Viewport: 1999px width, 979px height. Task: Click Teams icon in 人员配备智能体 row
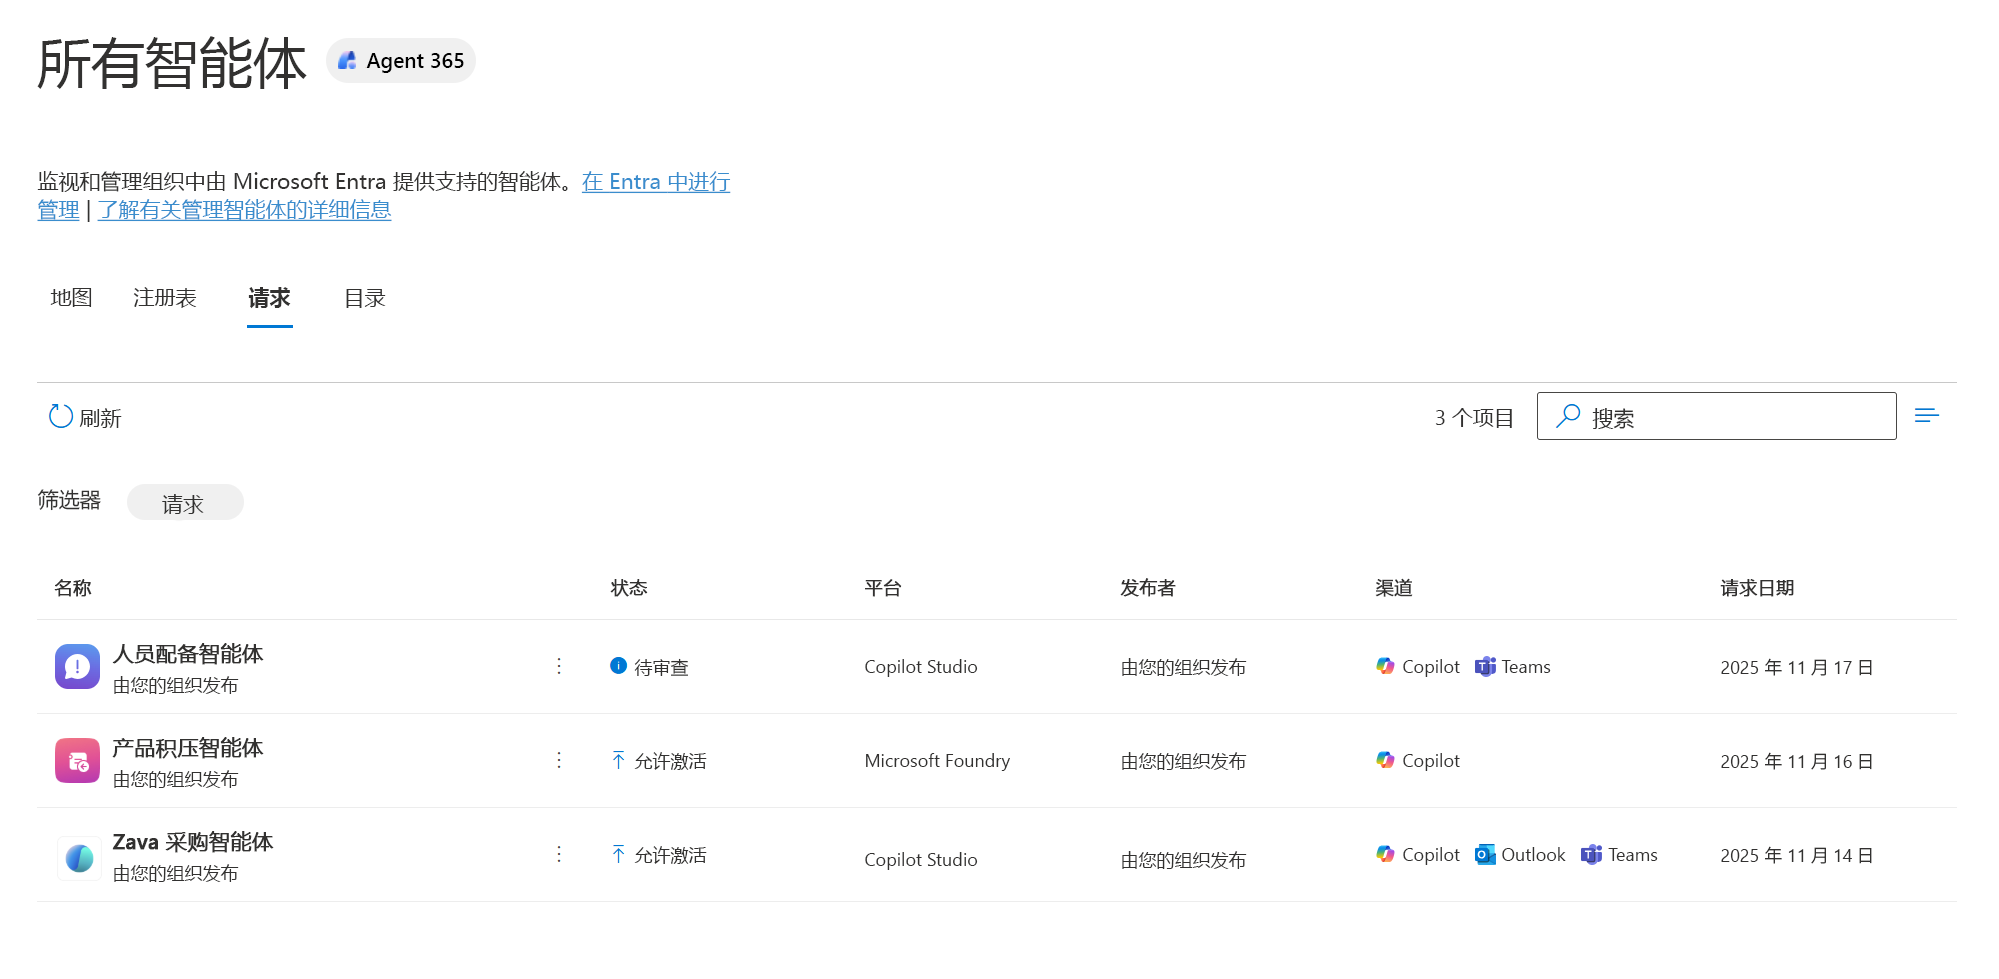[1485, 666]
